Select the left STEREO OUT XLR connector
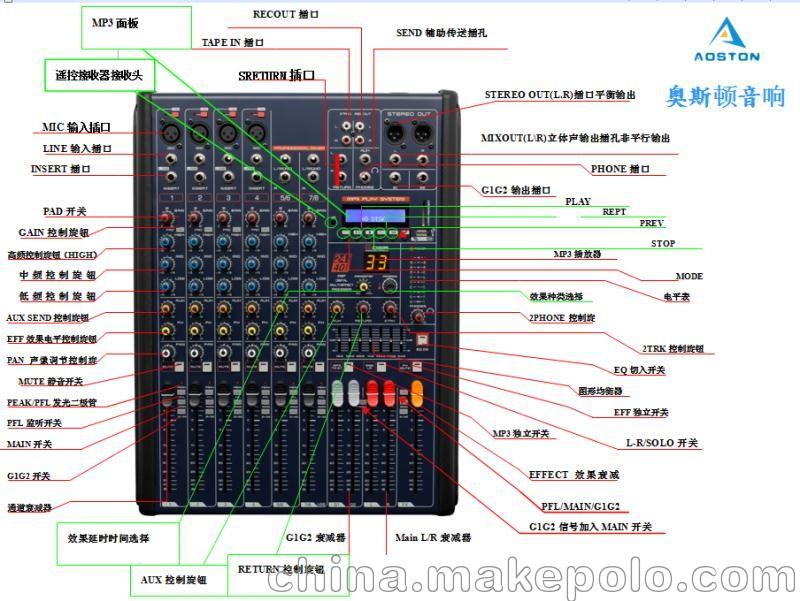This screenshot has height=601, width=800. coord(394,134)
